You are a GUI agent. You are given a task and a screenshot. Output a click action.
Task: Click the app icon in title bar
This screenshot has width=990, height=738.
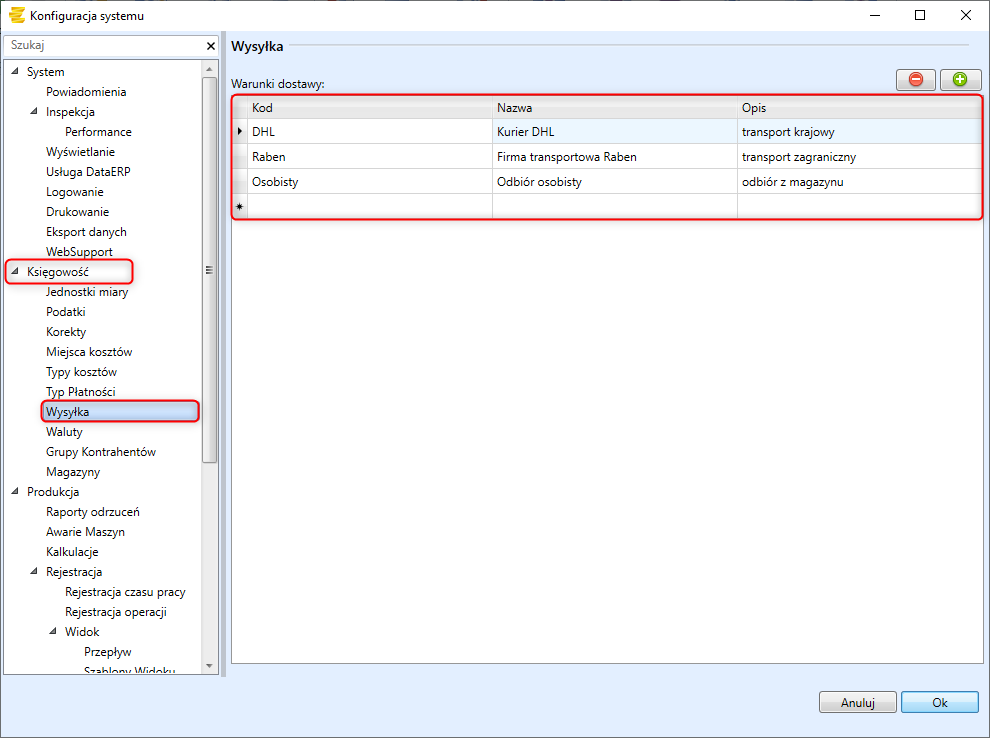tap(16, 15)
